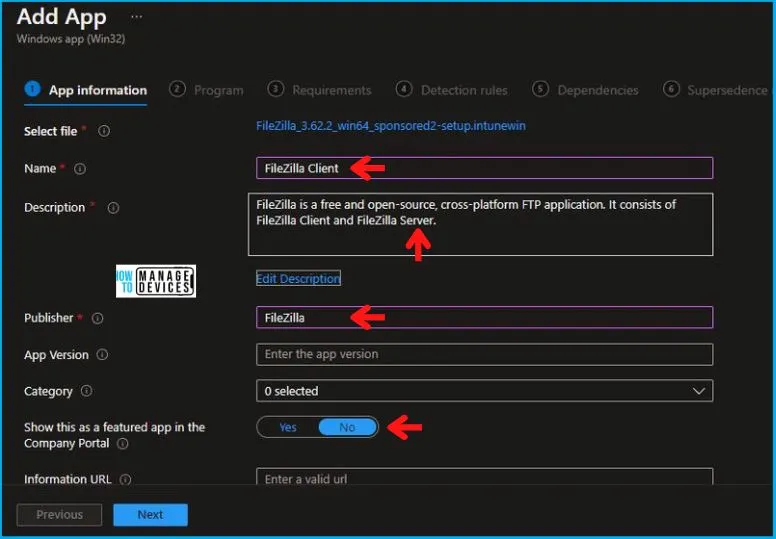Screen dimensions: 776x539
Task: Focus the Name field containing FileZilla Client
Action: [485, 168]
